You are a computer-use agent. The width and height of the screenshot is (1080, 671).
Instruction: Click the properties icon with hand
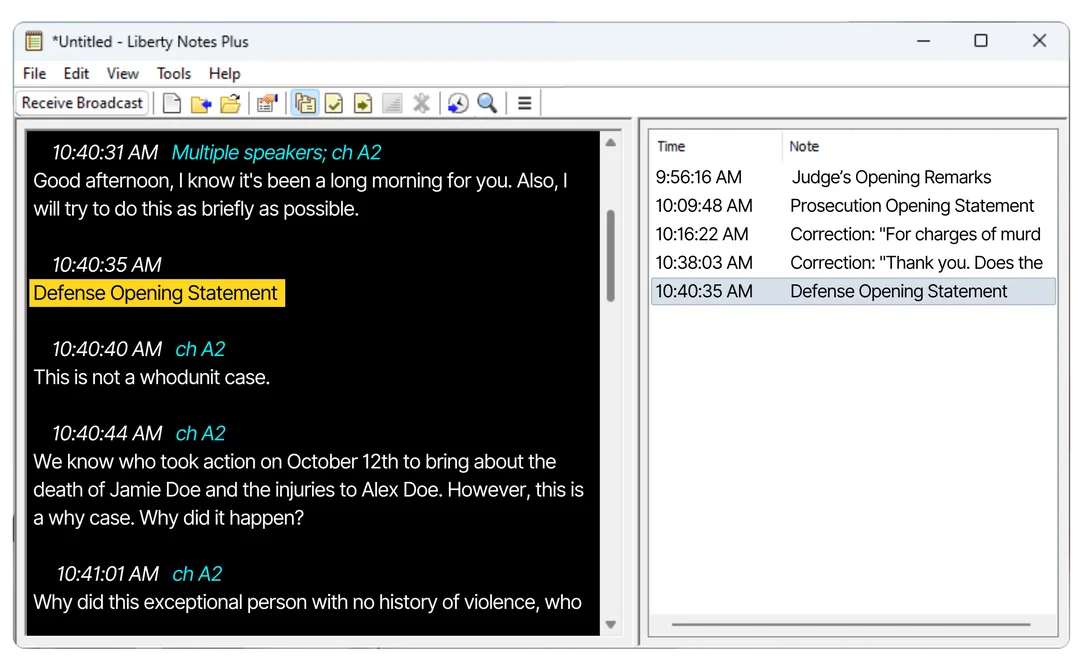click(x=267, y=103)
